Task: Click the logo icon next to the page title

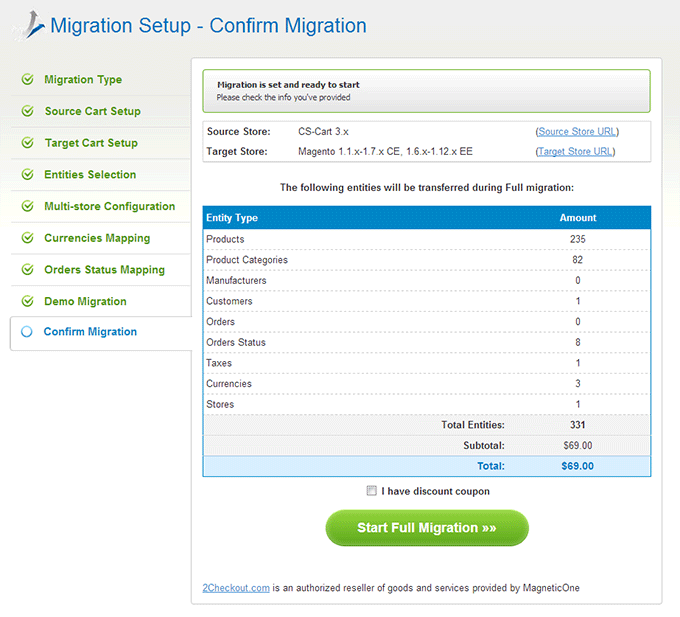Action: 31,25
